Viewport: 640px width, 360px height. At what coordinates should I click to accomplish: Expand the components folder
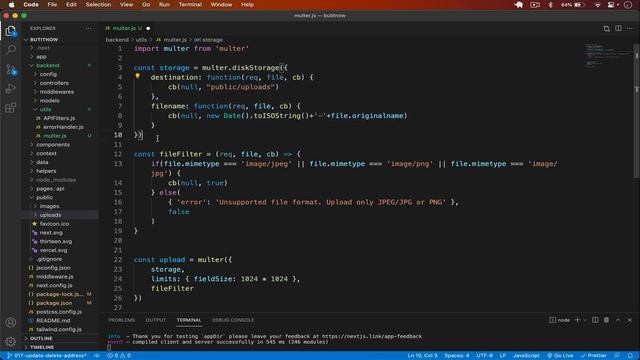(x=53, y=144)
